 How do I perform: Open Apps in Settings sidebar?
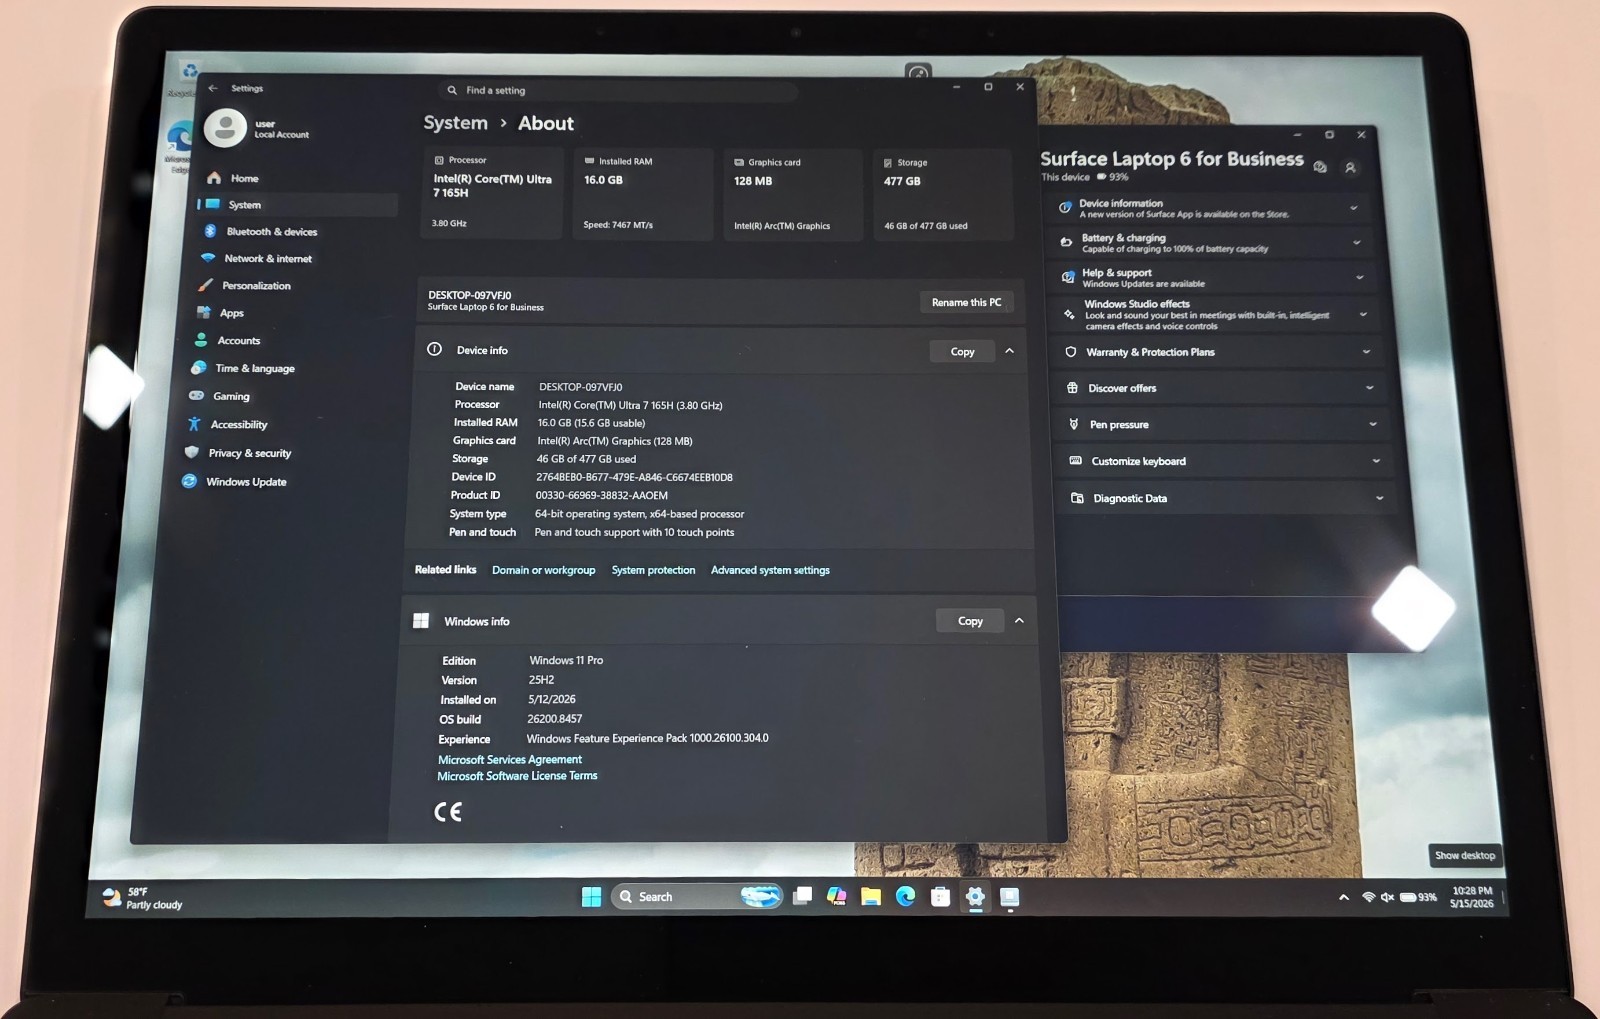[292, 312]
